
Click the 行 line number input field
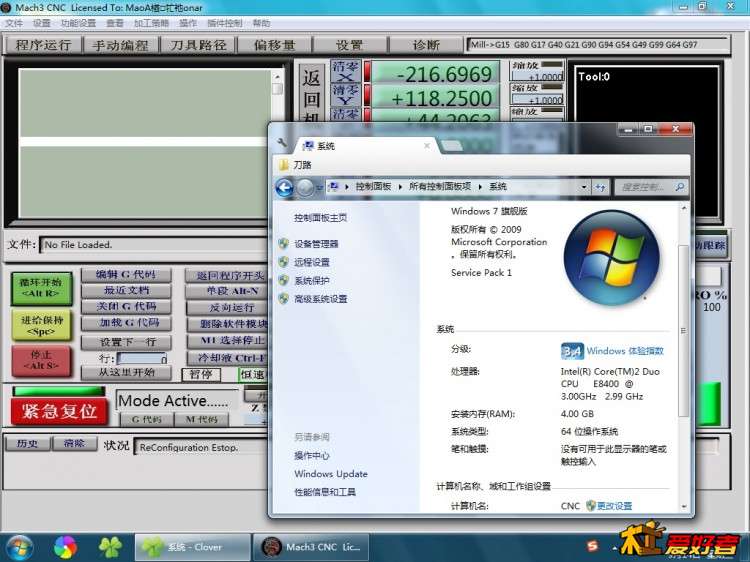pyautogui.click(x=142, y=358)
